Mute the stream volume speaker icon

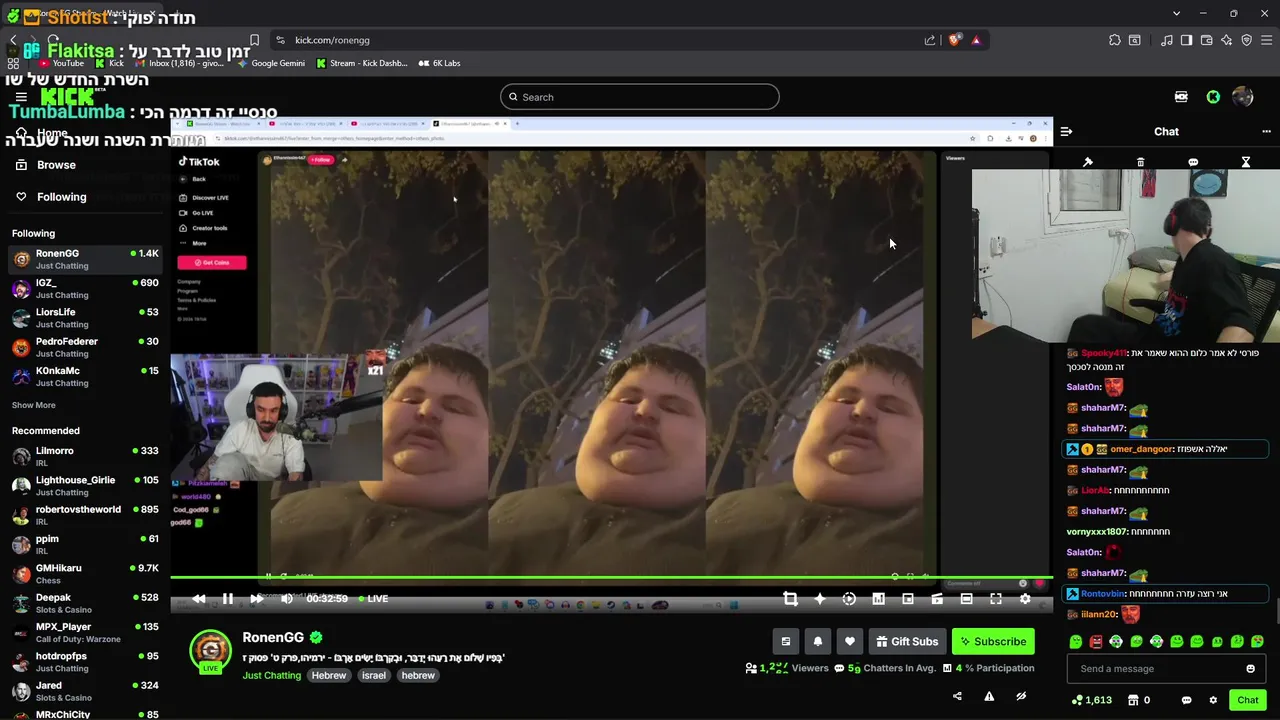(287, 599)
